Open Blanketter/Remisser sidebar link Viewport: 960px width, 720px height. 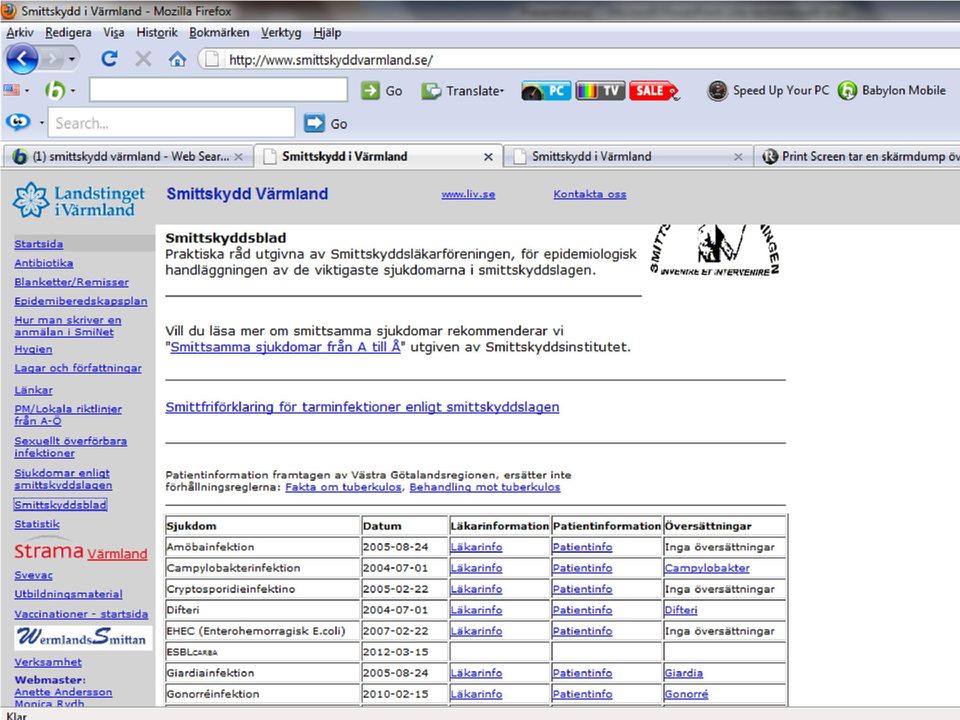(x=72, y=282)
